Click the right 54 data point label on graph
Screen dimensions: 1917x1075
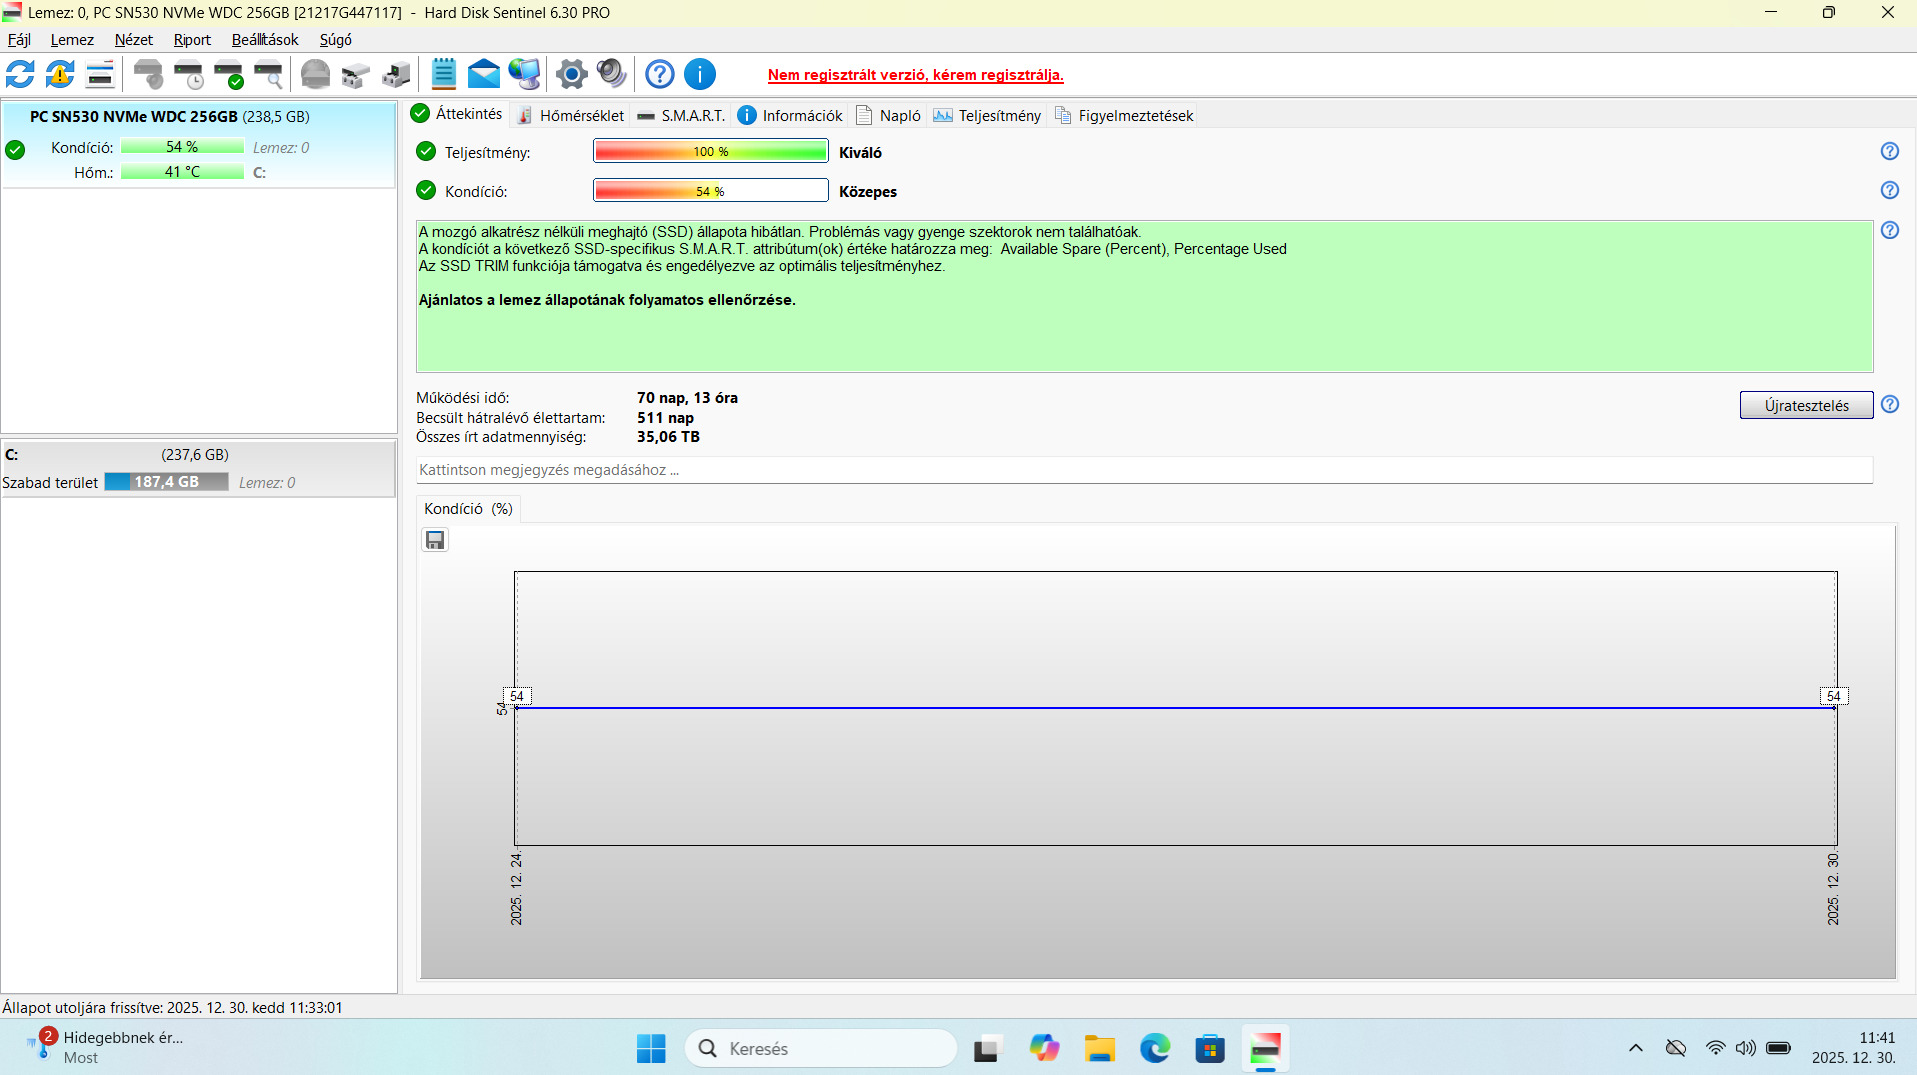(1833, 696)
